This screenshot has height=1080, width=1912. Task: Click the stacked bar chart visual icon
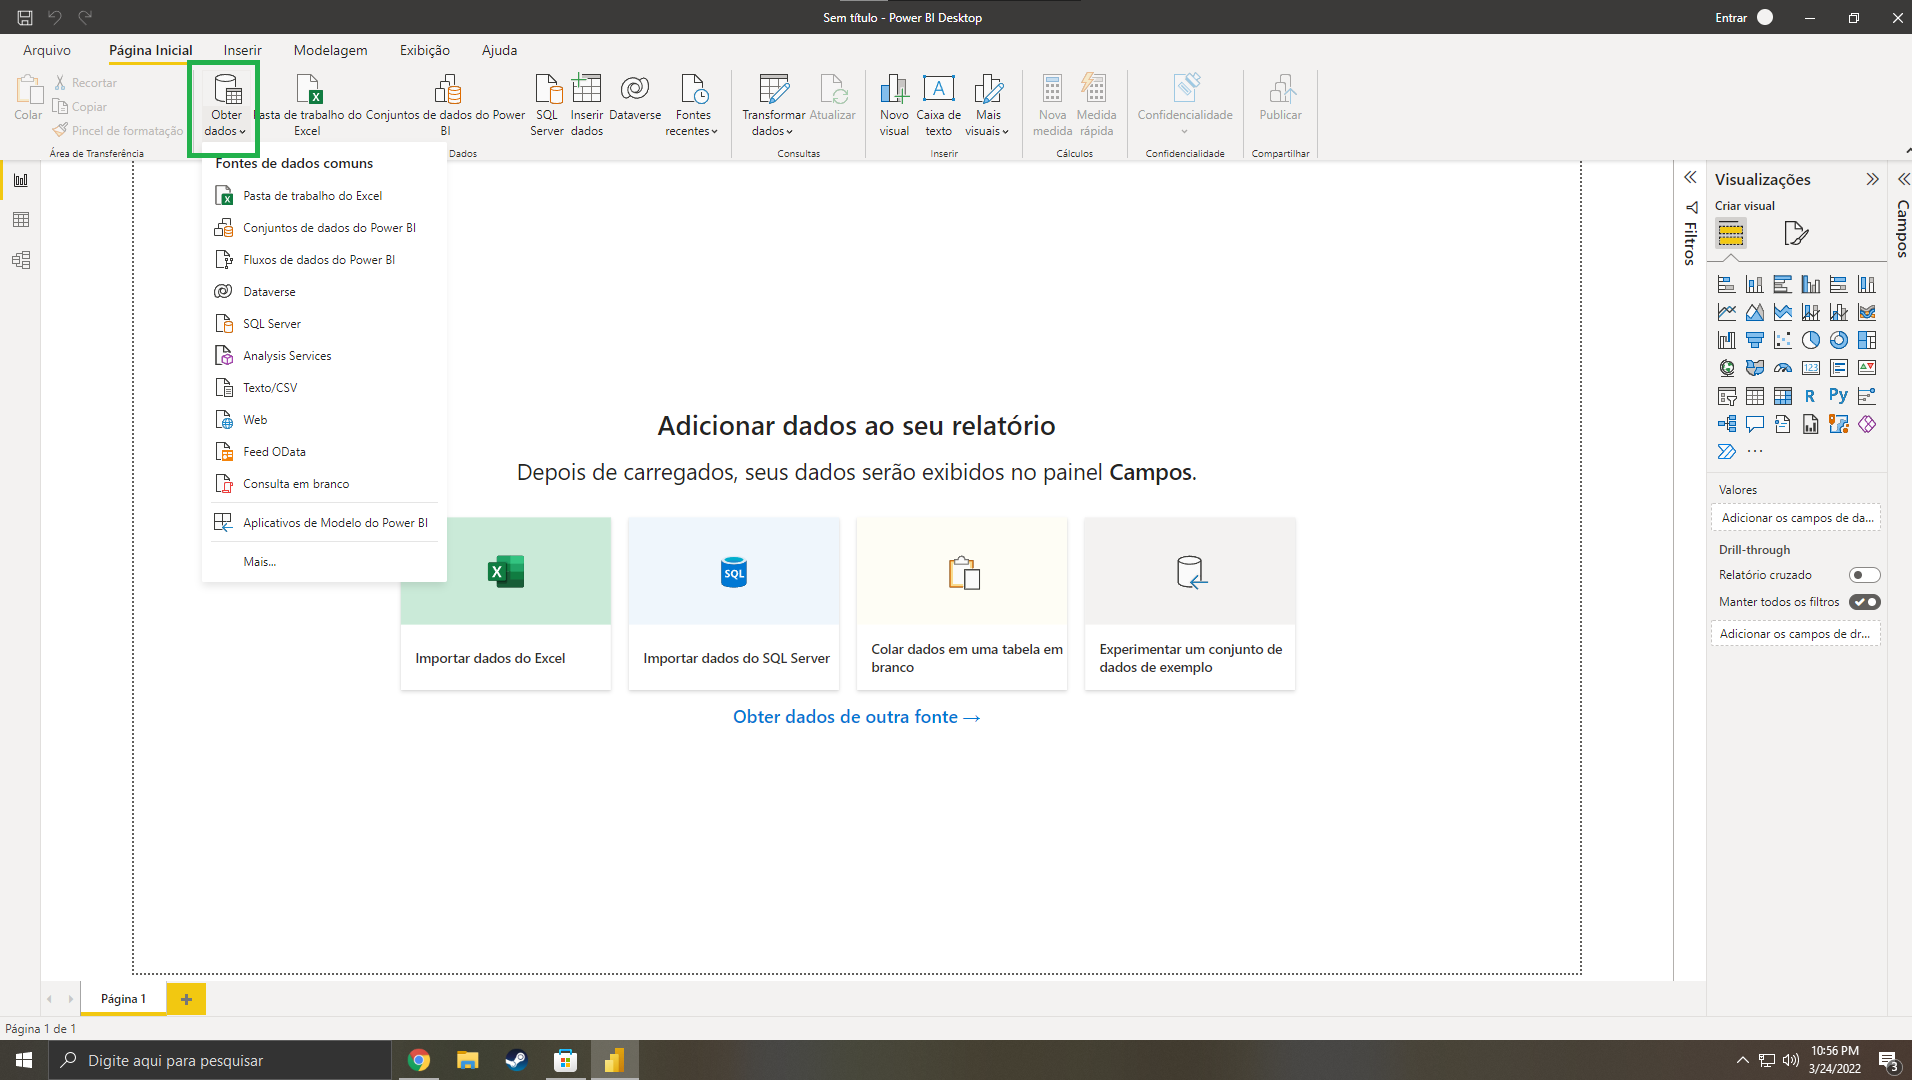coord(1727,285)
